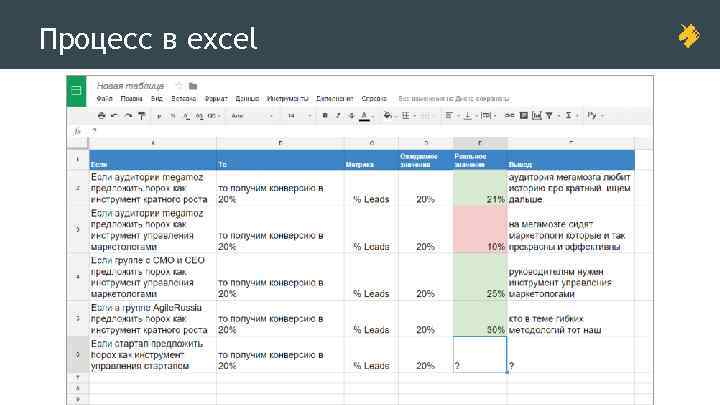Insert a link via toolbar
This screenshot has width=720, height=405.
(509, 116)
